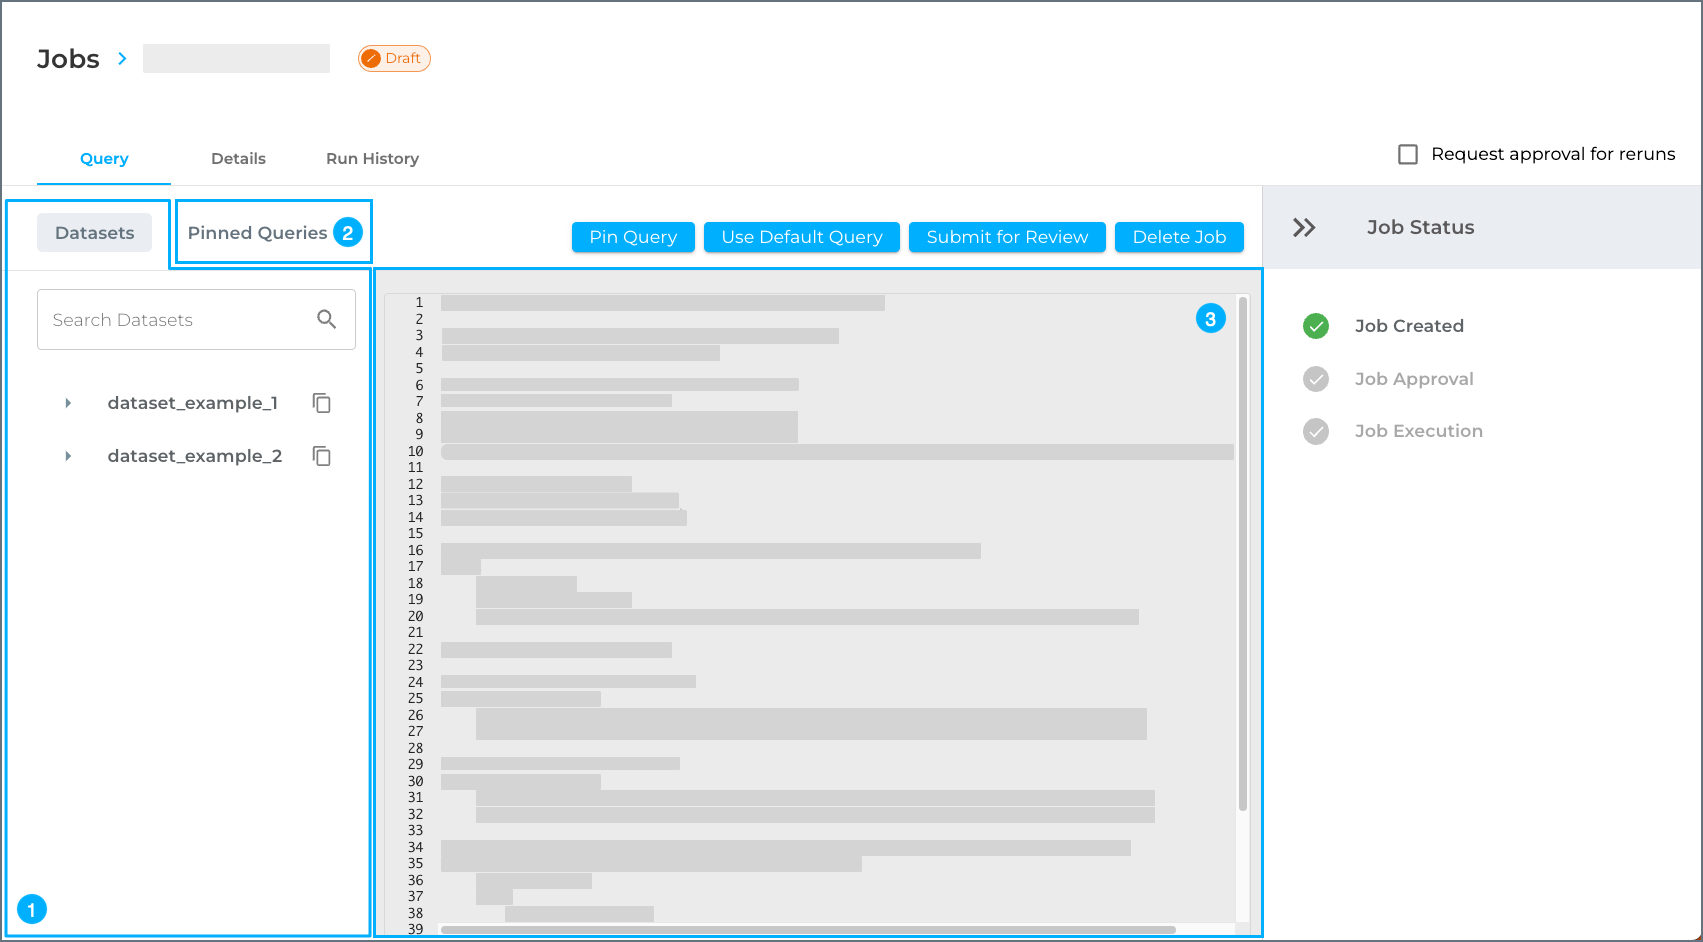Image resolution: width=1703 pixels, height=942 pixels.
Task: Click the Draft status badge
Action: coord(394,59)
